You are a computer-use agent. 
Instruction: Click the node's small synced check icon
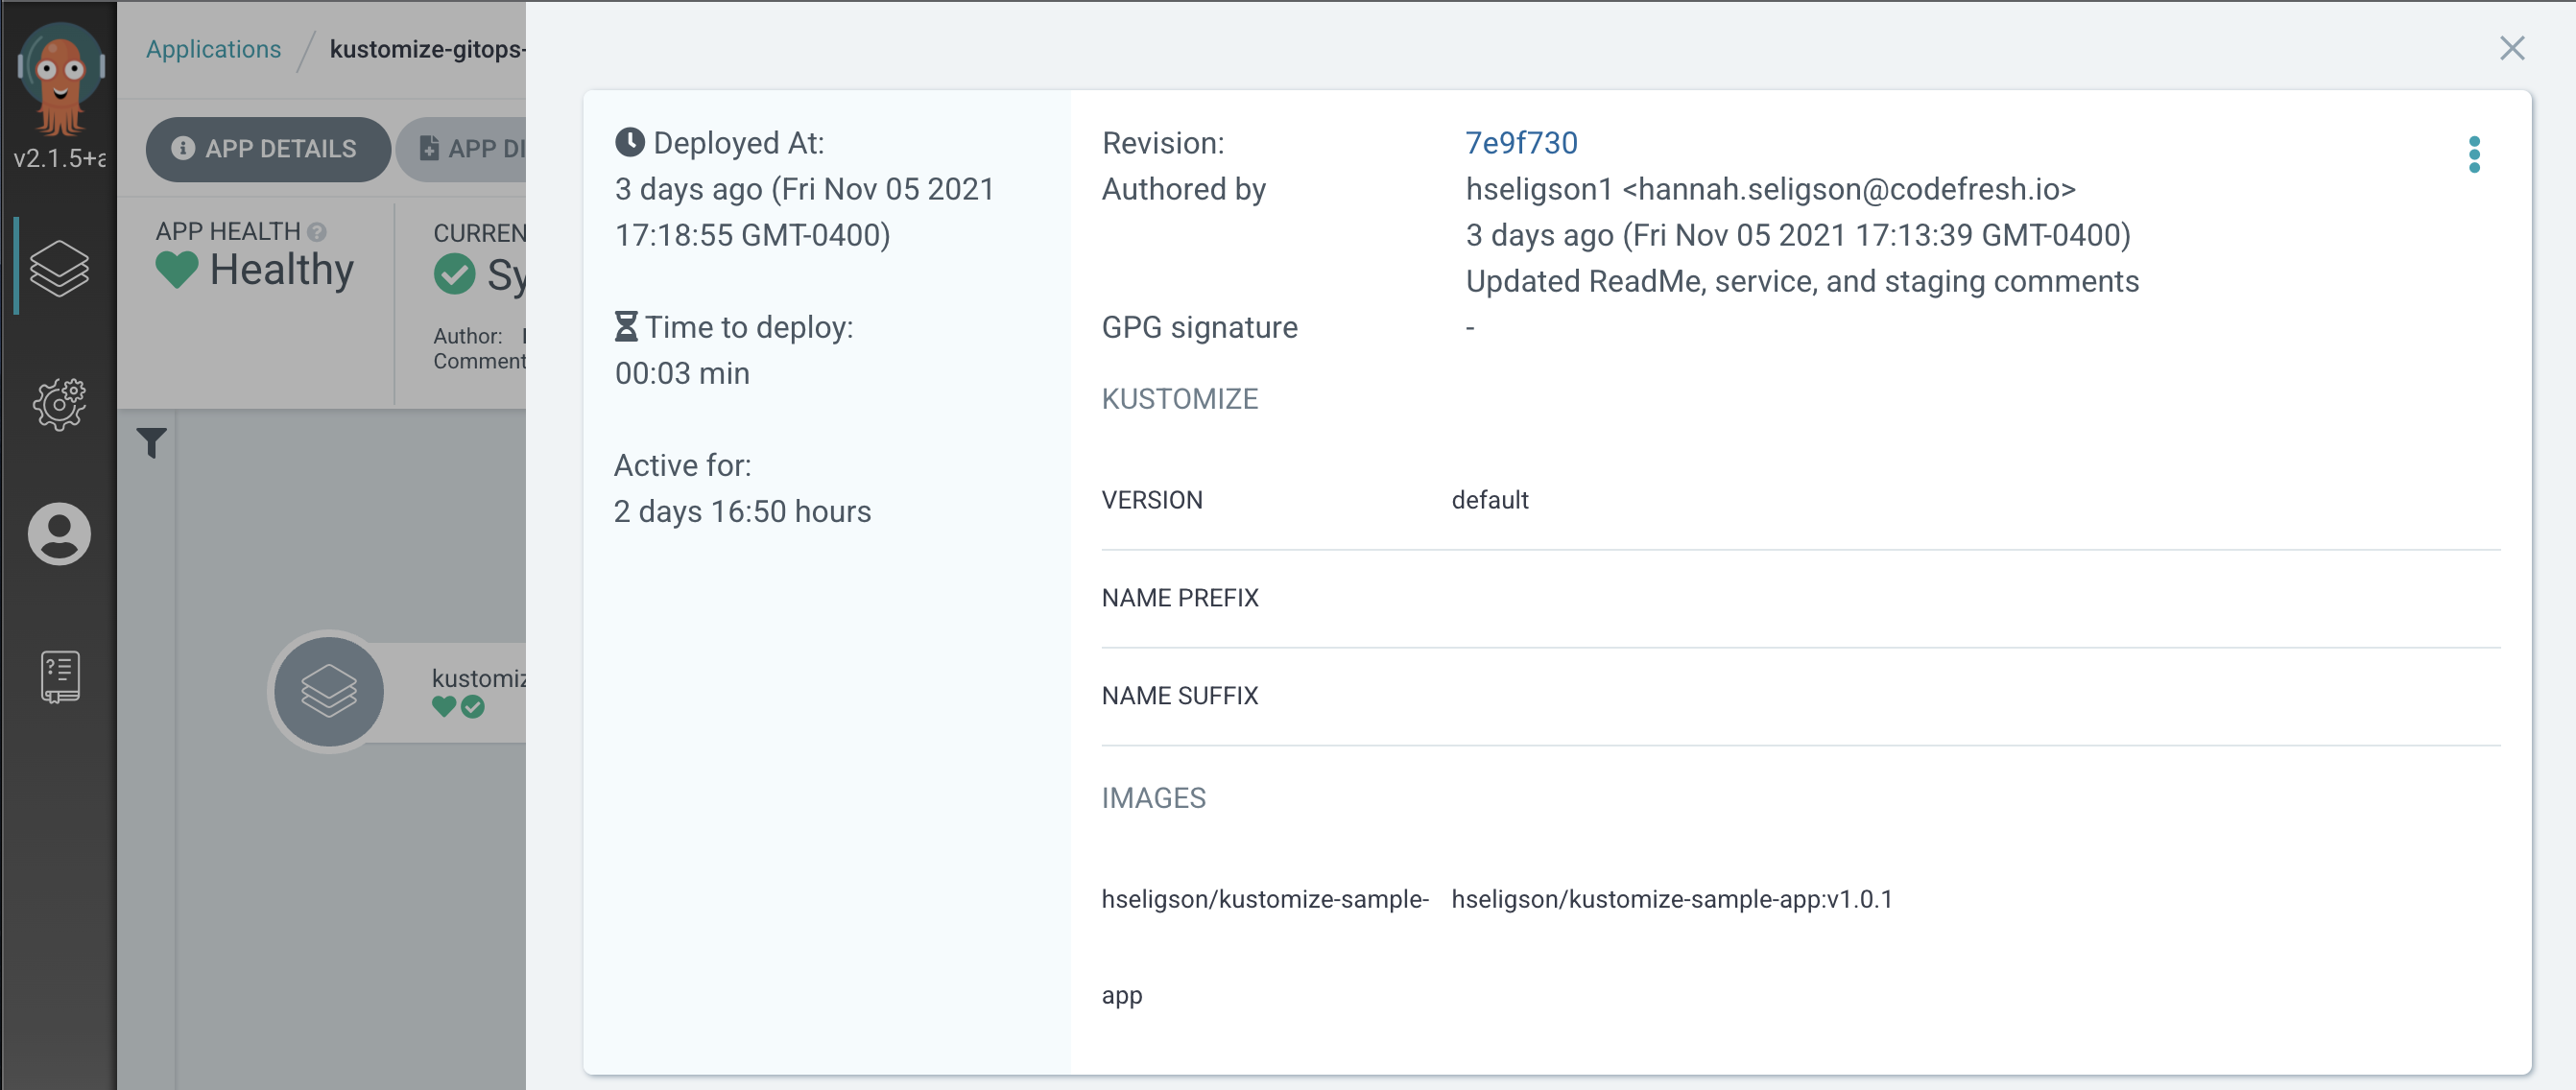pos(473,707)
